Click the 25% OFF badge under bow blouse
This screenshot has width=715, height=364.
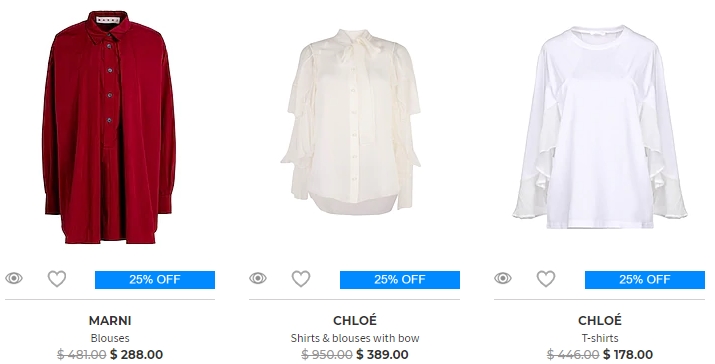[x=400, y=280]
